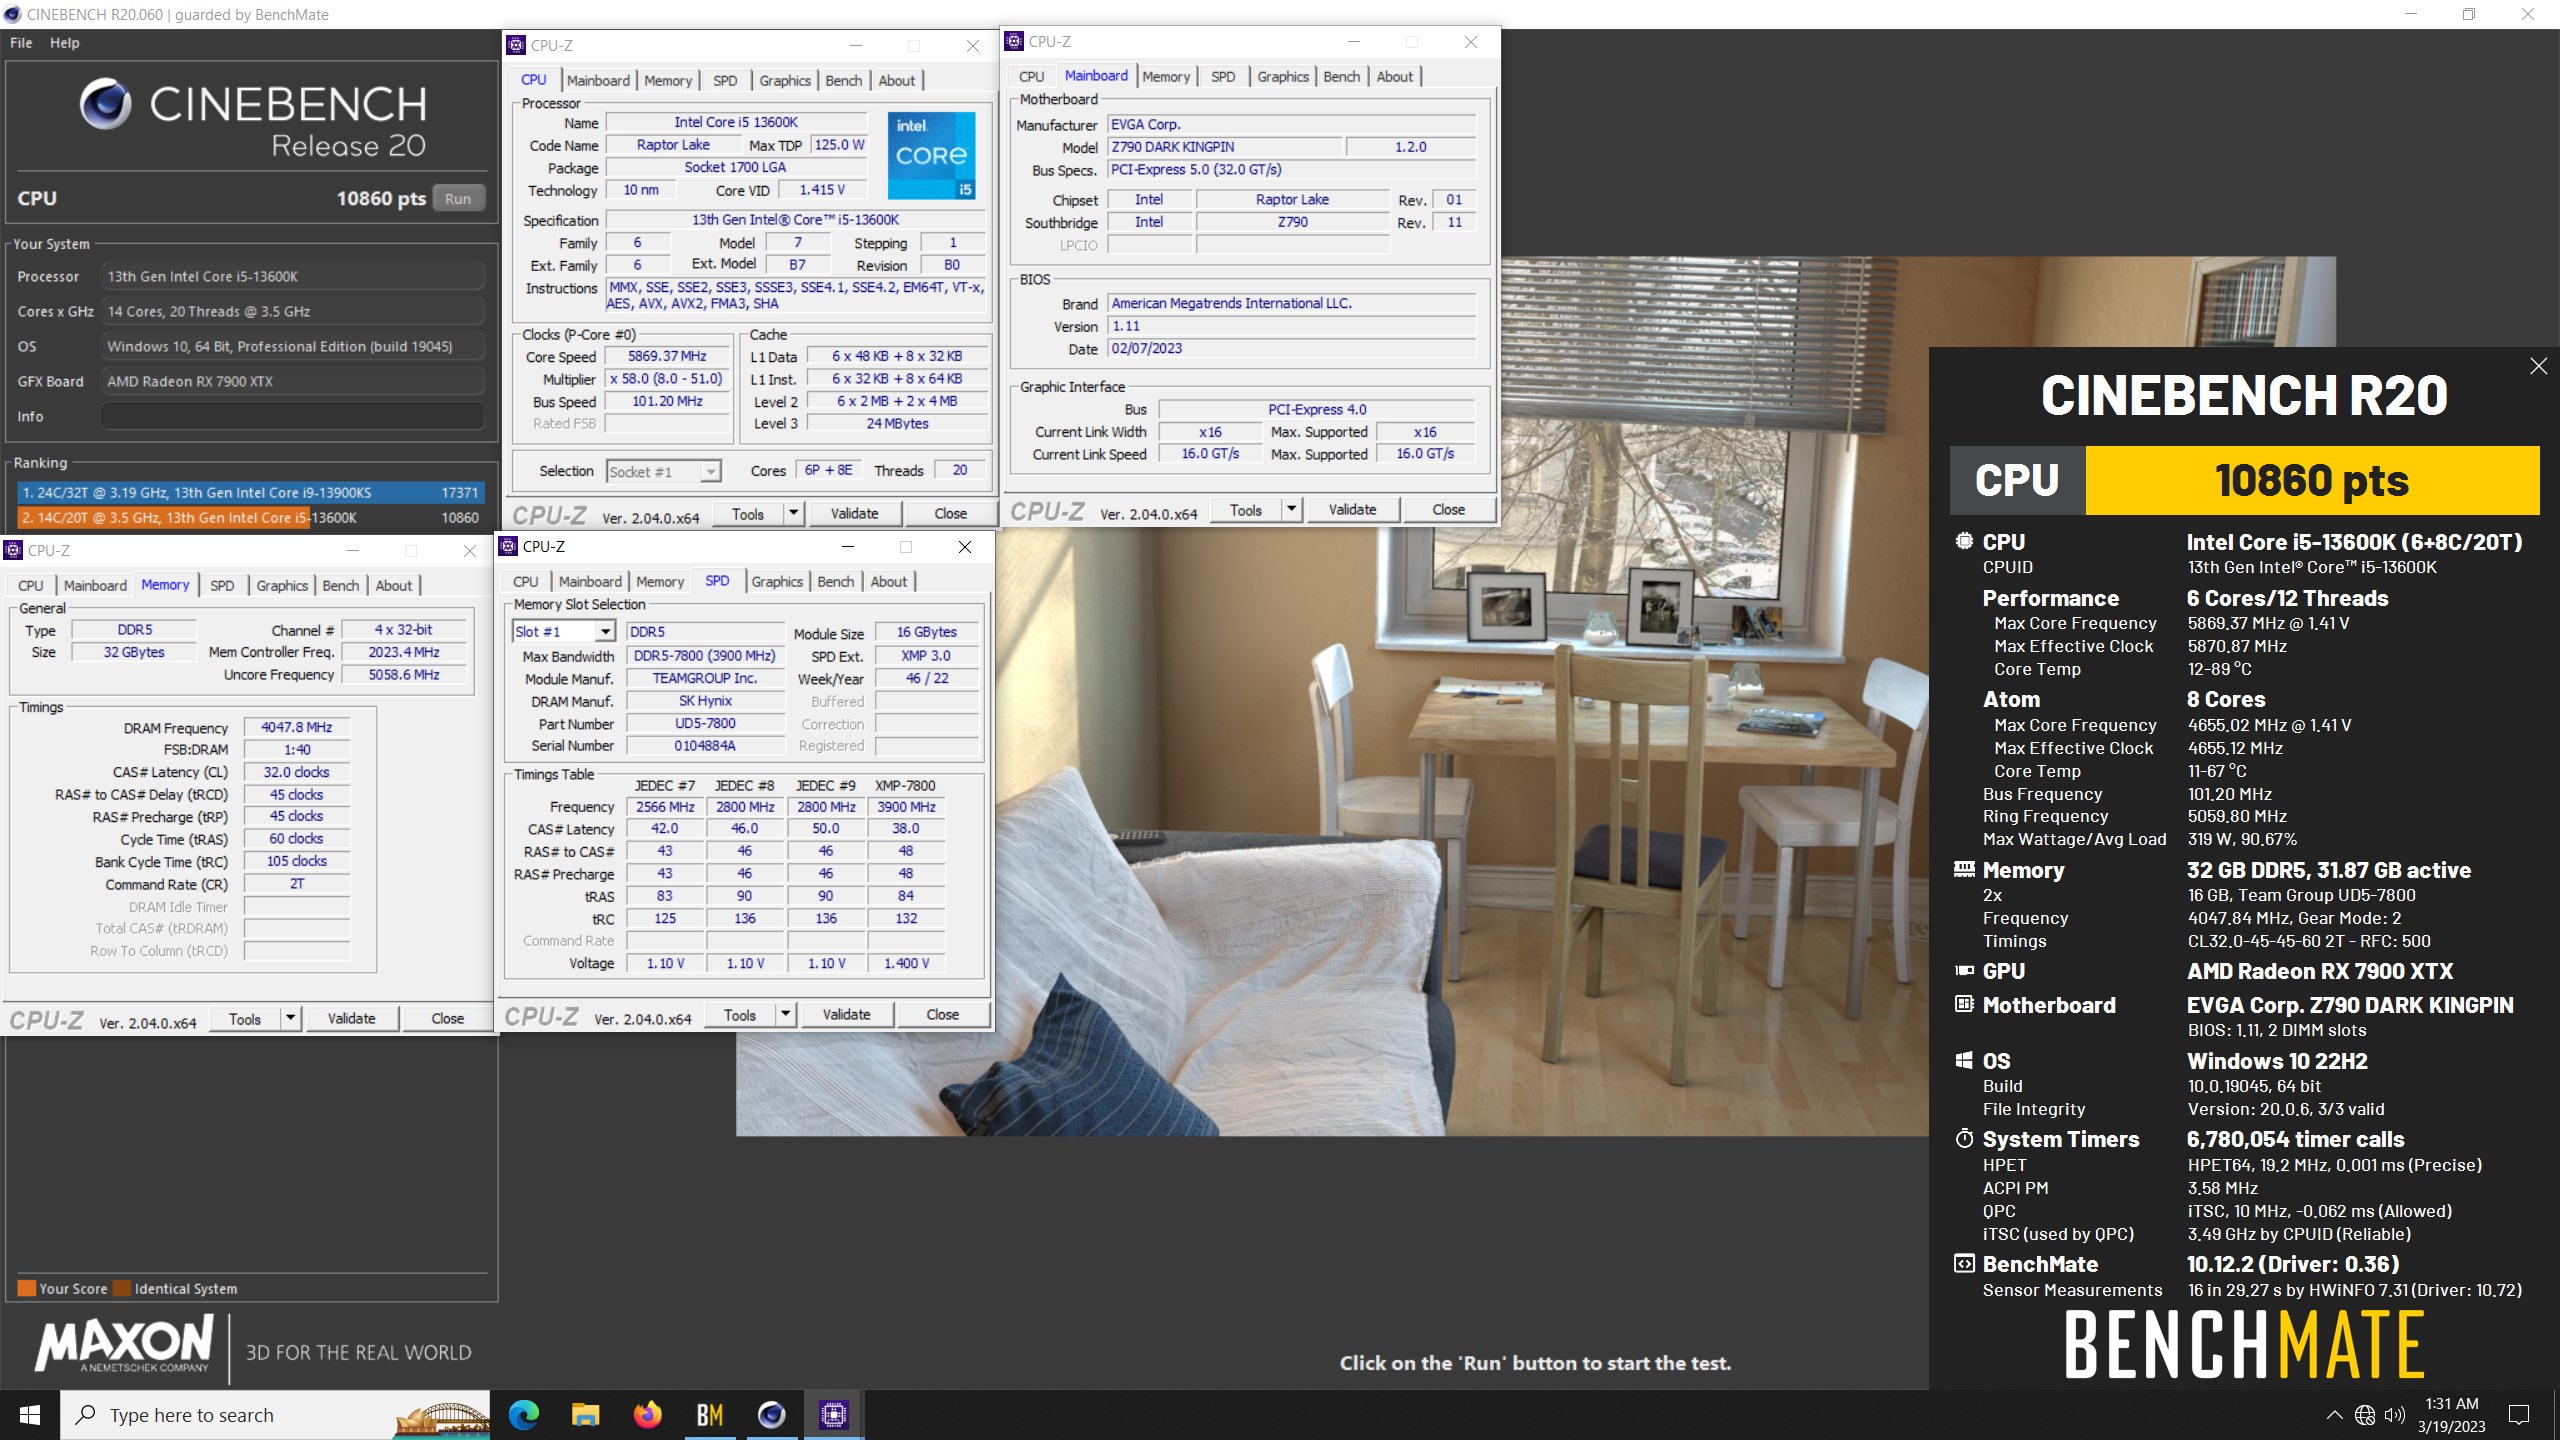This screenshot has width=2560, height=1440.
Task: Click the taskbar search box
Action: point(275,1415)
